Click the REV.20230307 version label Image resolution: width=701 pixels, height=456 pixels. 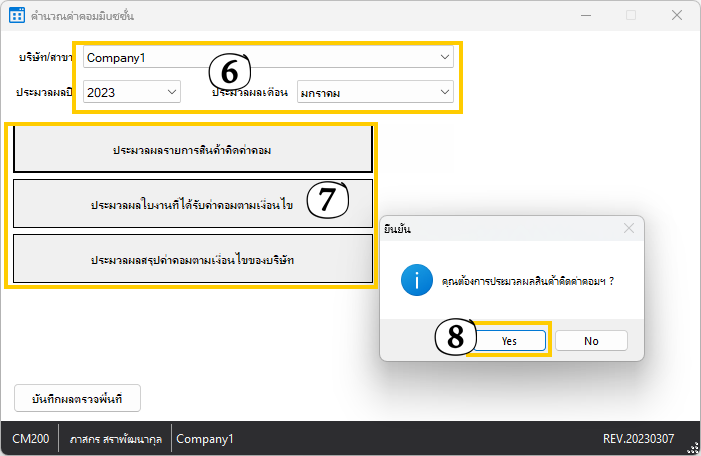coord(639,439)
